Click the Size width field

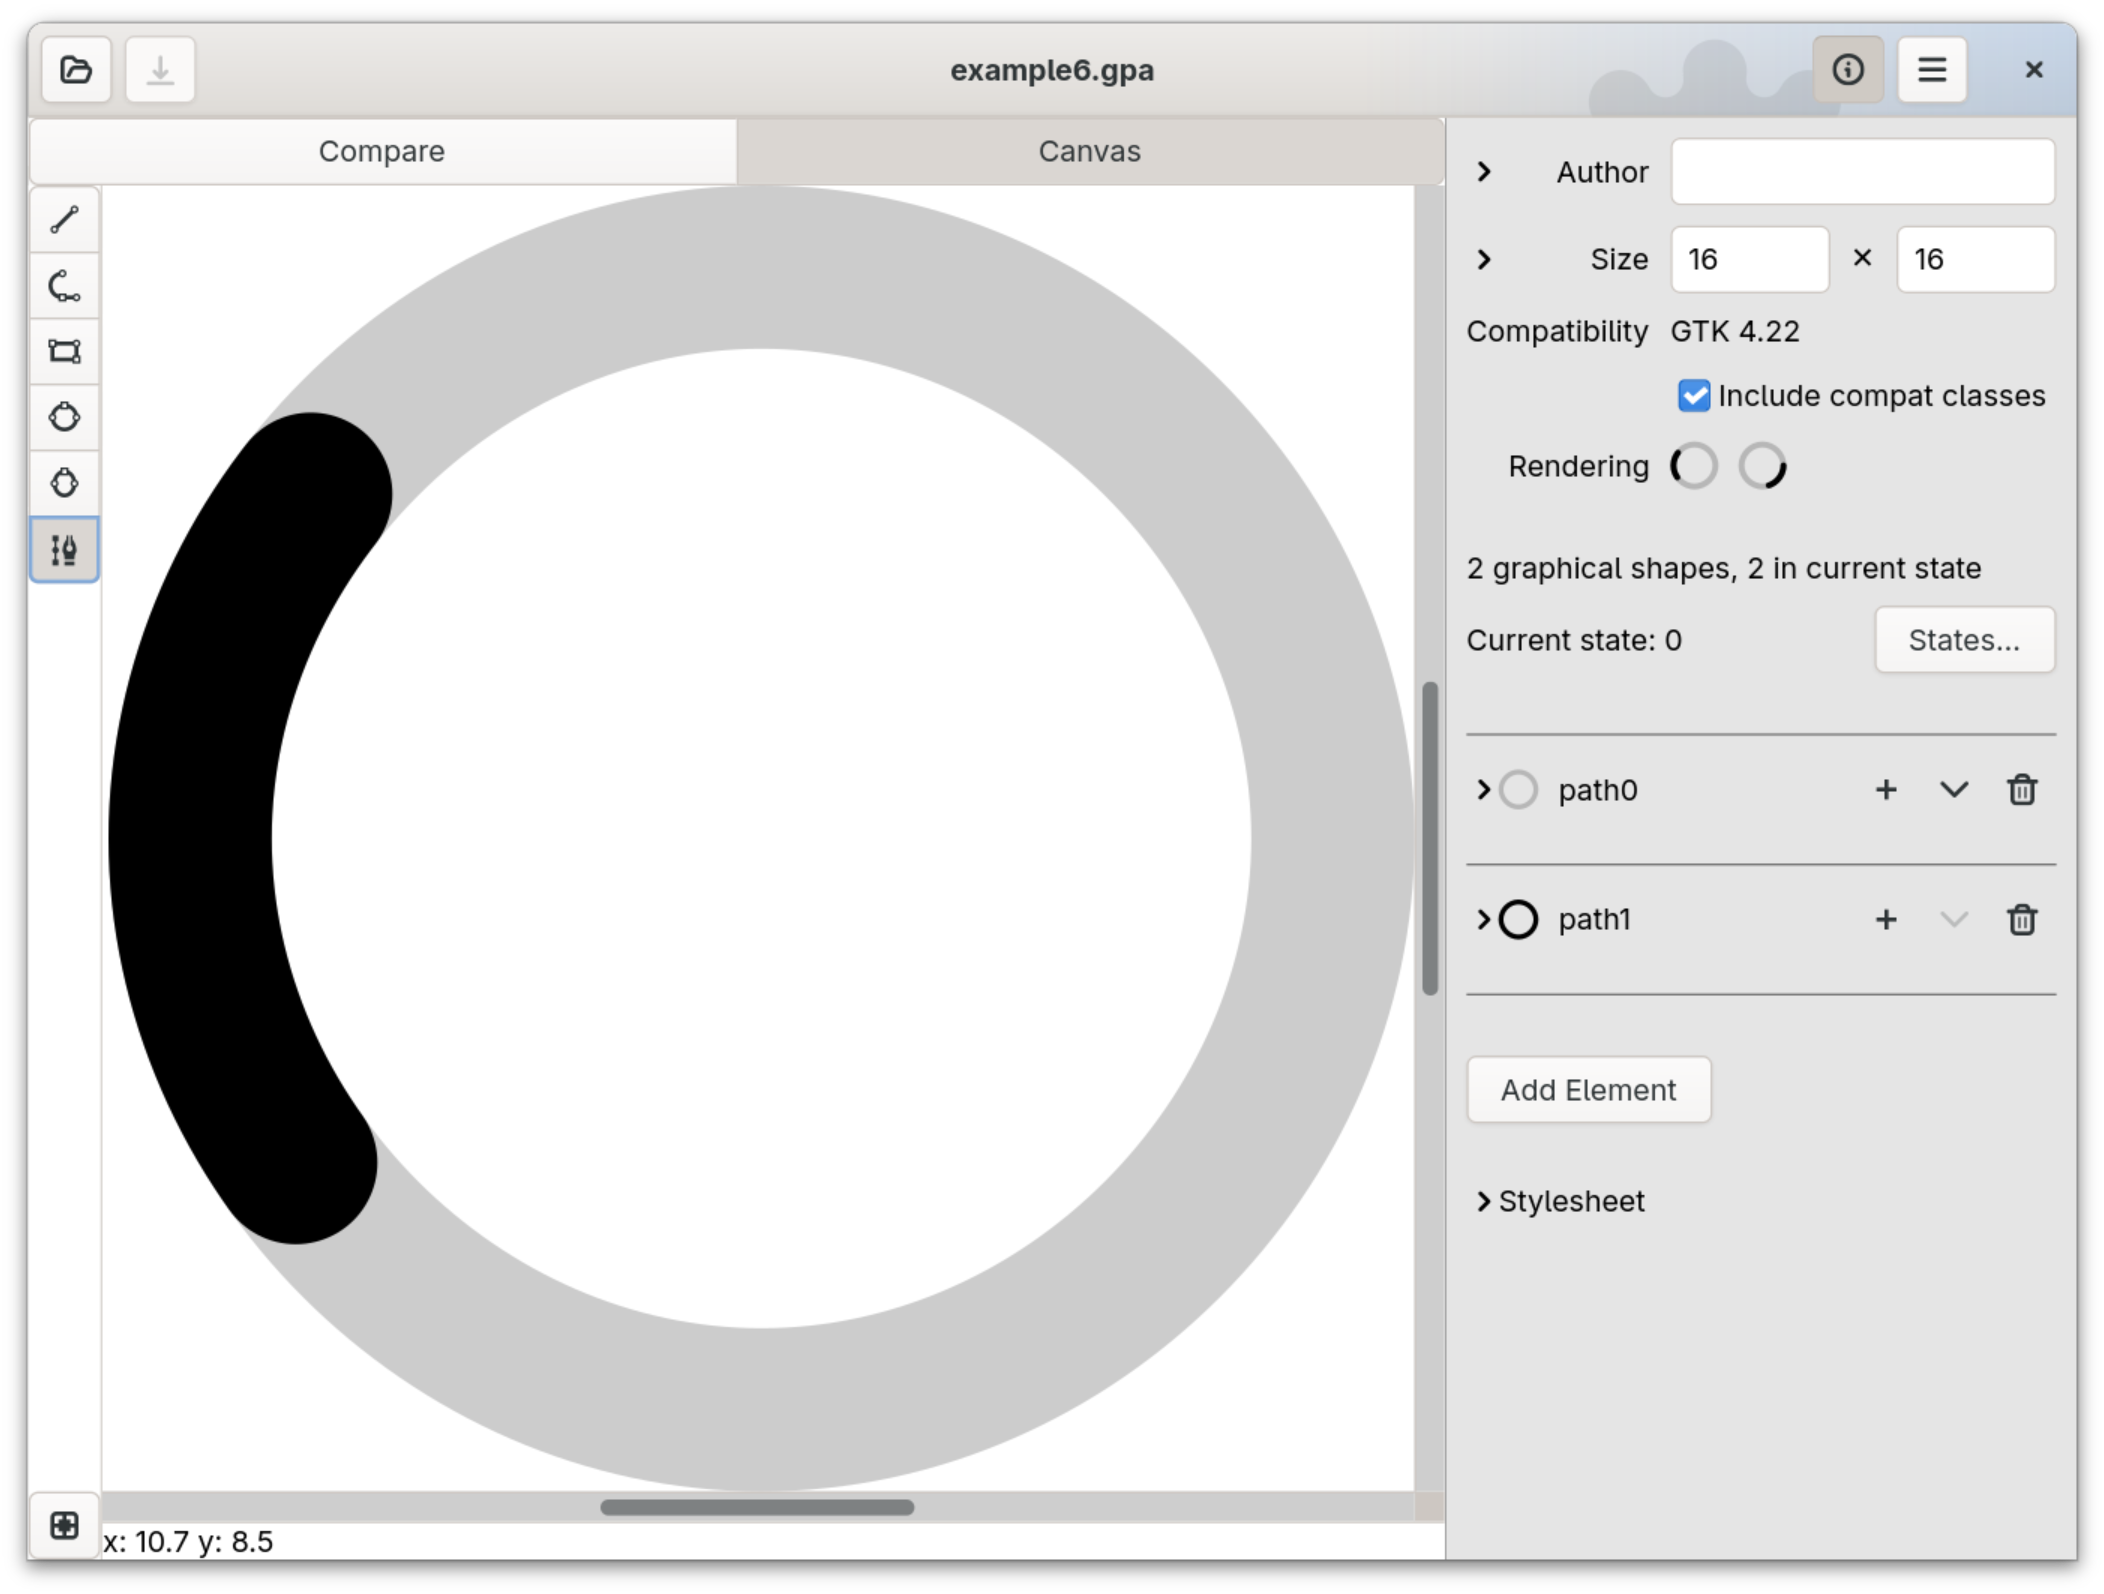coord(1750,259)
